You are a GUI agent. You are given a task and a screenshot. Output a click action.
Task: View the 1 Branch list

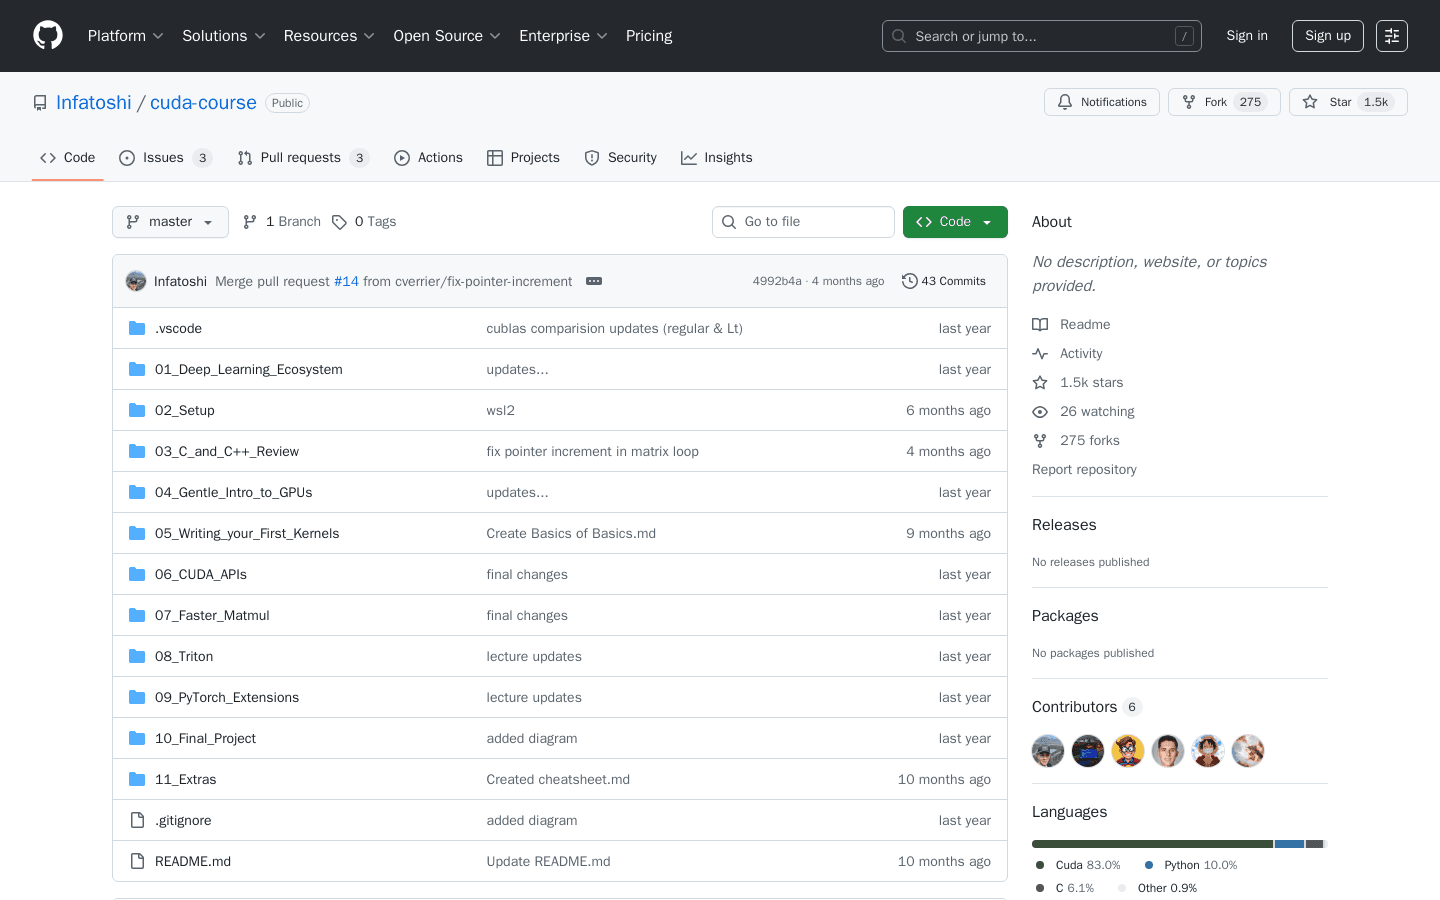[x=282, y=222]
